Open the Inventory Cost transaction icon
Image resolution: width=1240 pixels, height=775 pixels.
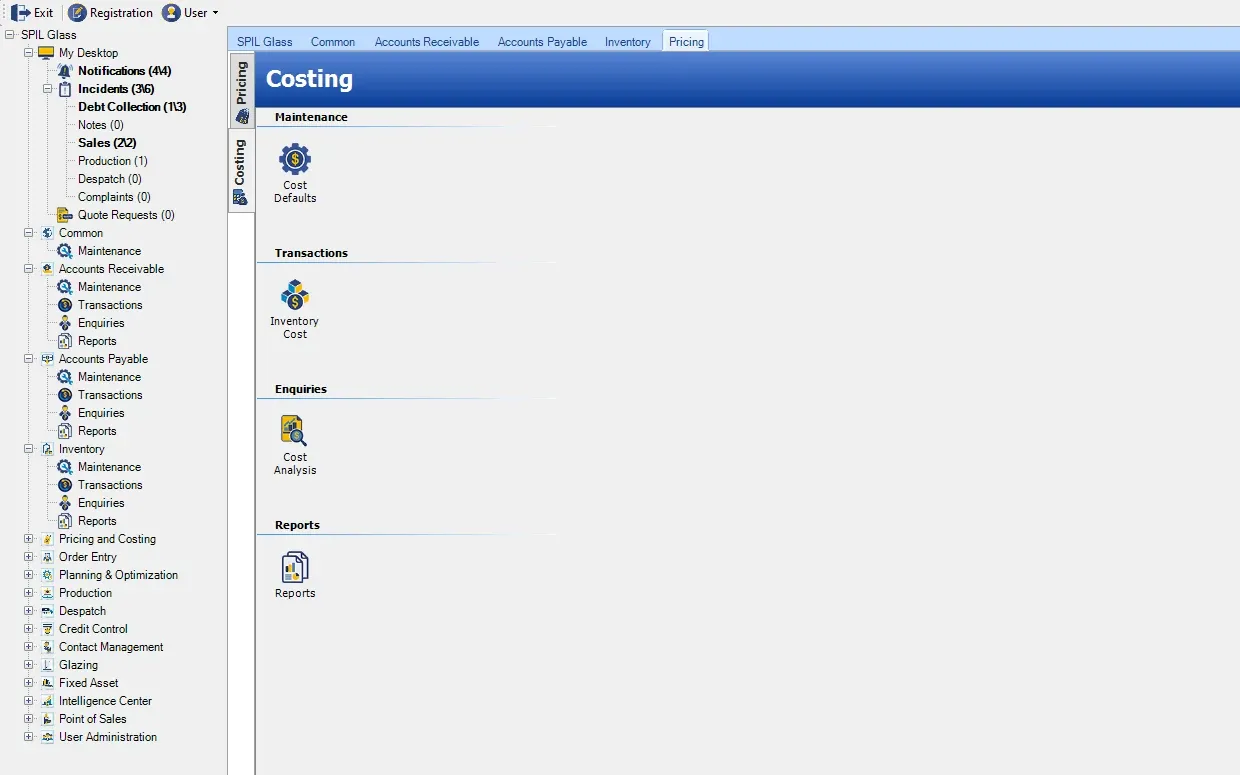(x=295, y=295)
